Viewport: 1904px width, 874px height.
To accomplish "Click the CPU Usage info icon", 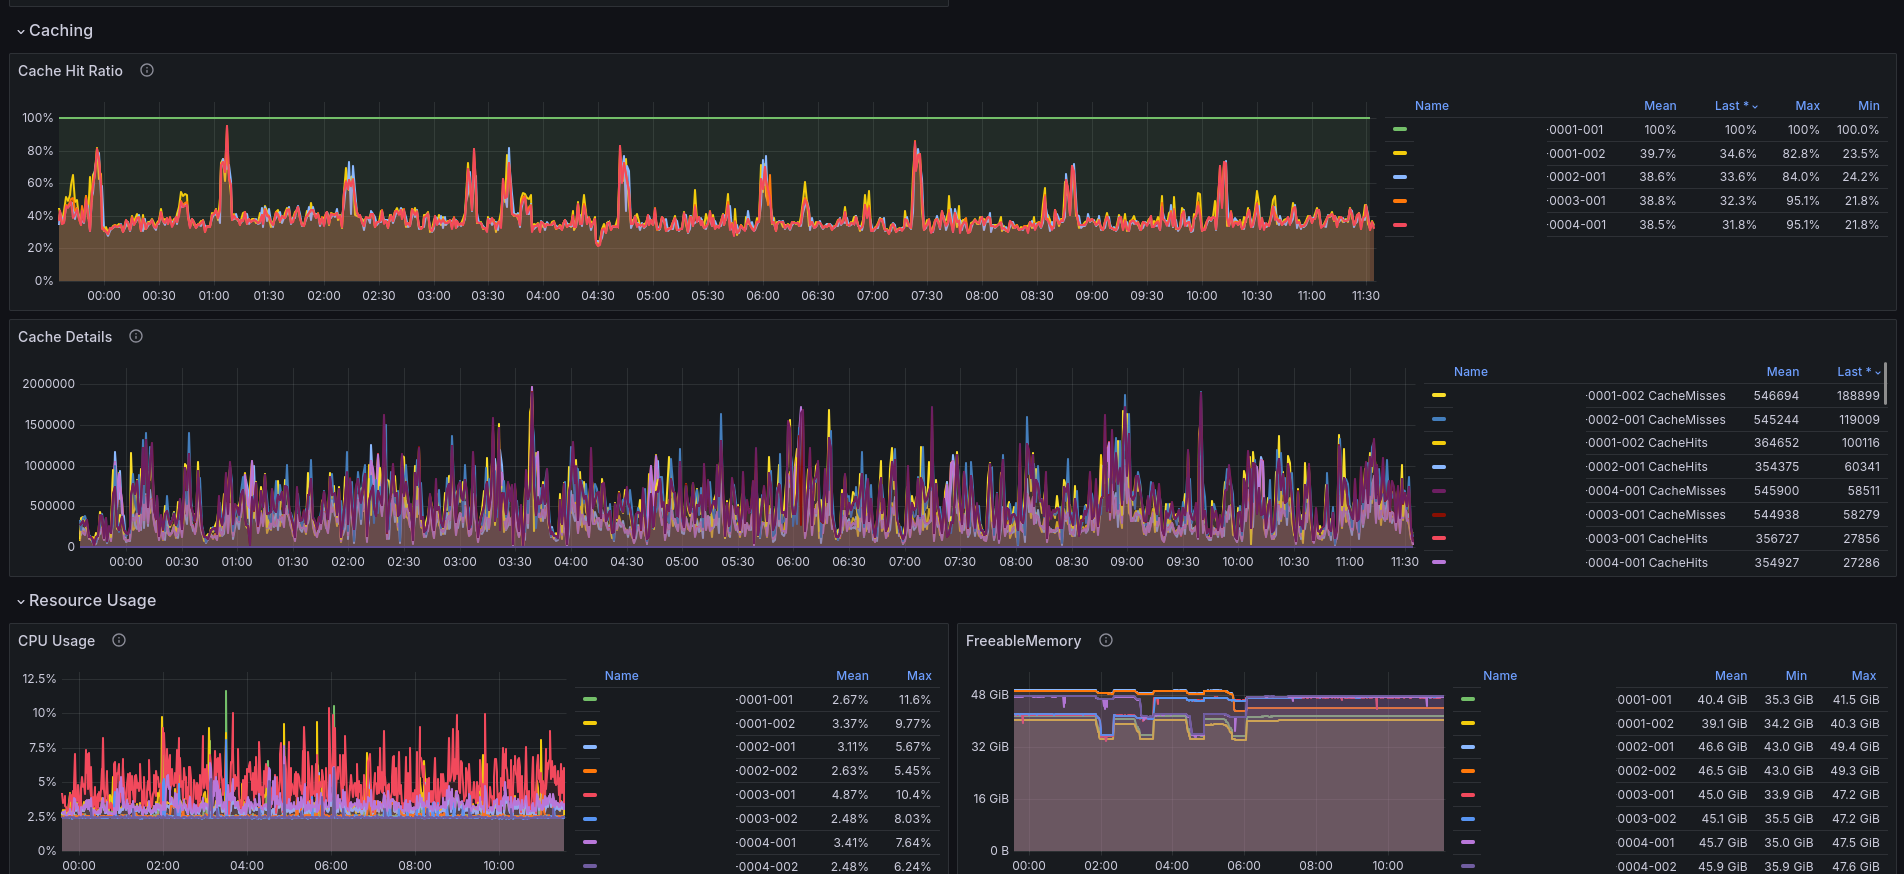I will tap(119, 641).
